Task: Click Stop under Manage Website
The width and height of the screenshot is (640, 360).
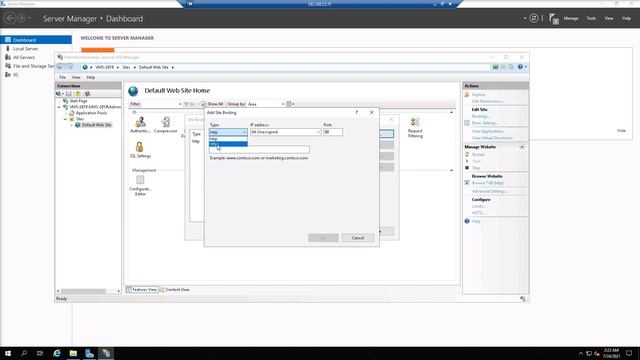Action: (476, 168)
